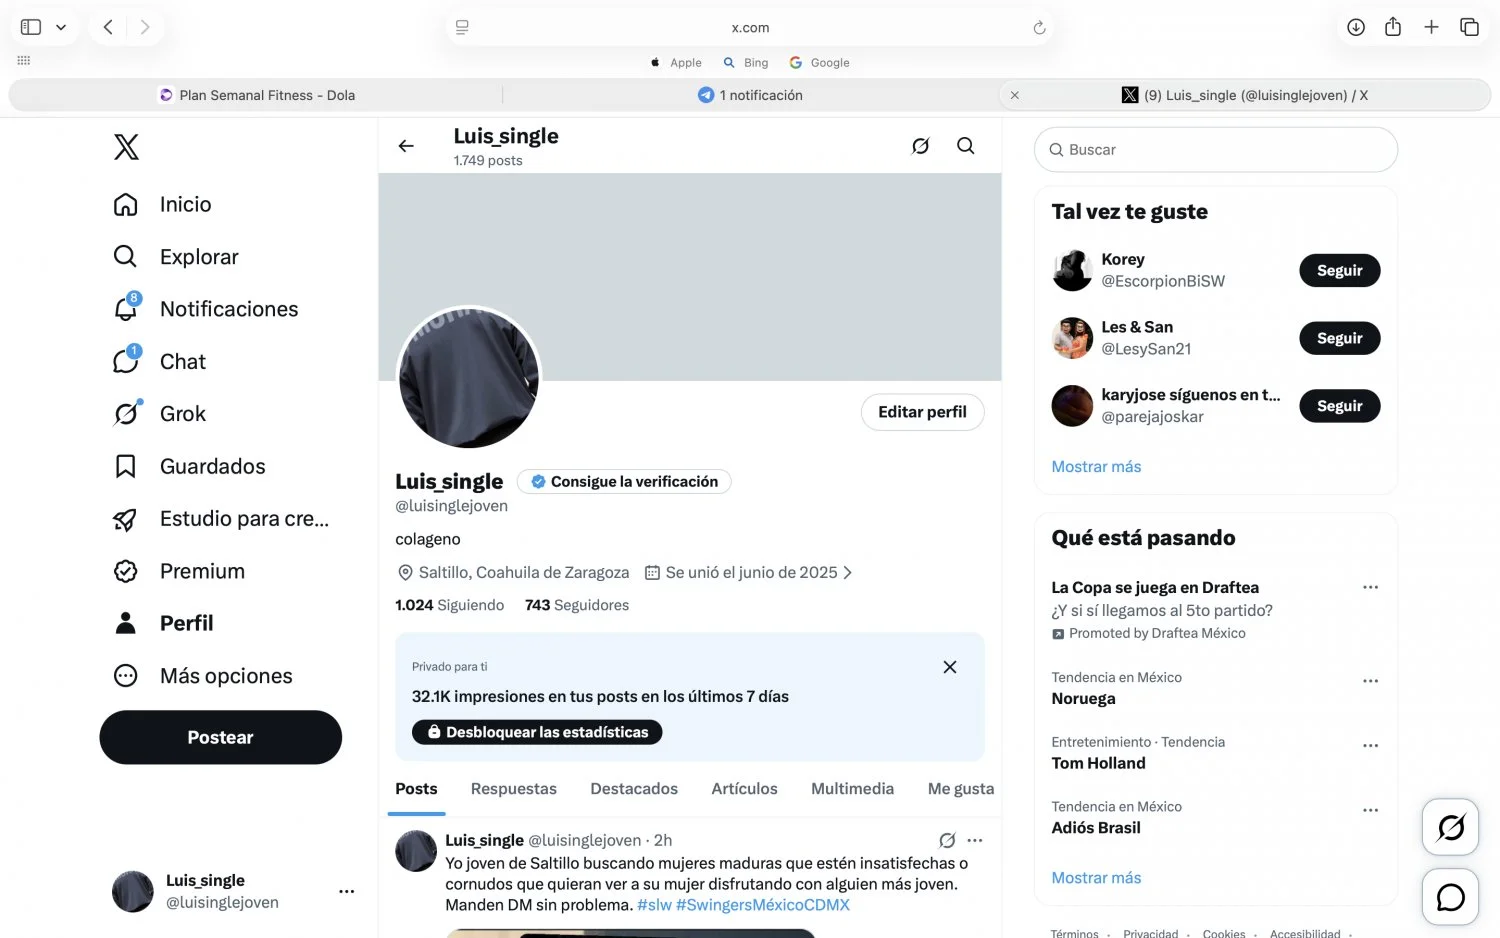Switch to the Me gusta tab
Image resolution: width=1500 pixels, height=938 pixels.
pyautogui.click(x=961, y=789)
